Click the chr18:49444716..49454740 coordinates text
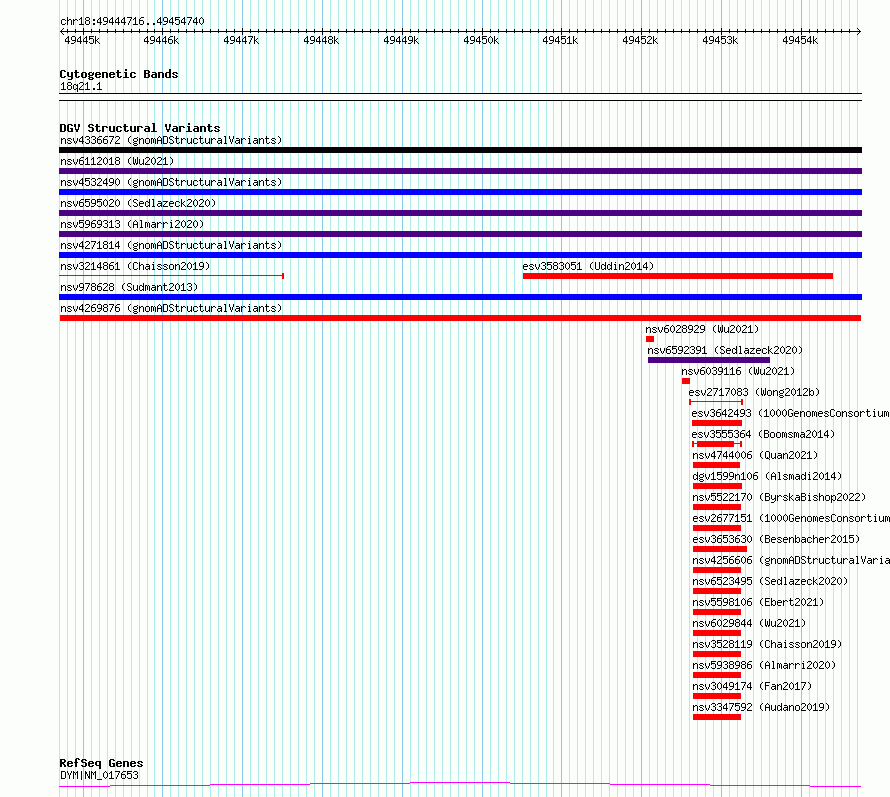The width and height of the screenshot is (890, 797). click(x=132, y=21)
